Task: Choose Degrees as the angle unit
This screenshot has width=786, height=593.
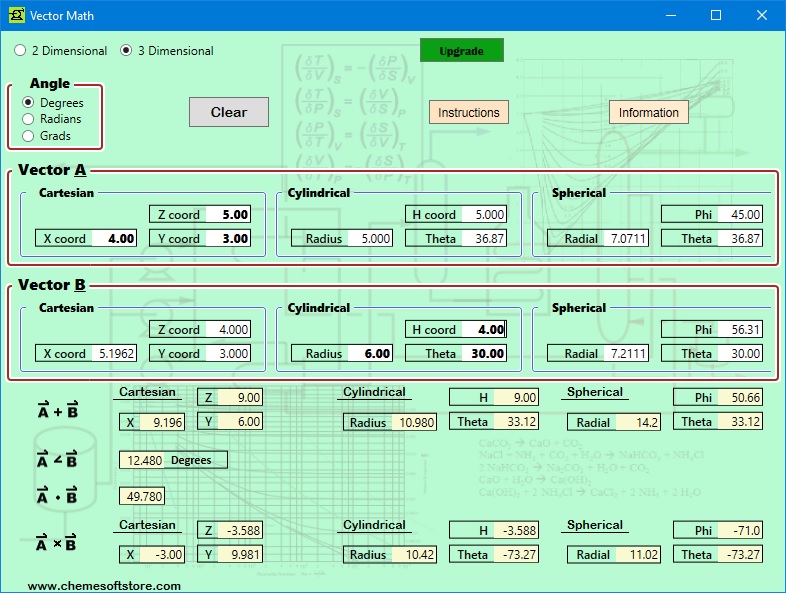Action: 29,103
